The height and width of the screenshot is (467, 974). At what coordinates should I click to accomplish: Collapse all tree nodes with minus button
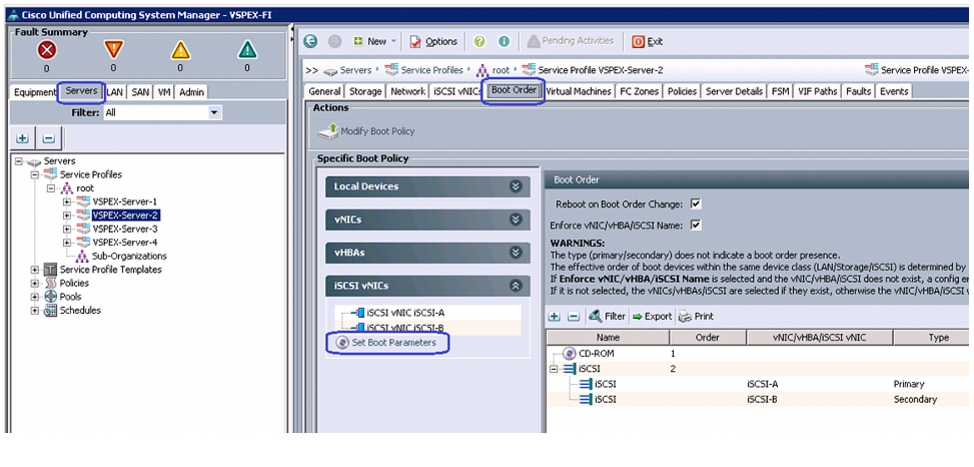(49, 138)
